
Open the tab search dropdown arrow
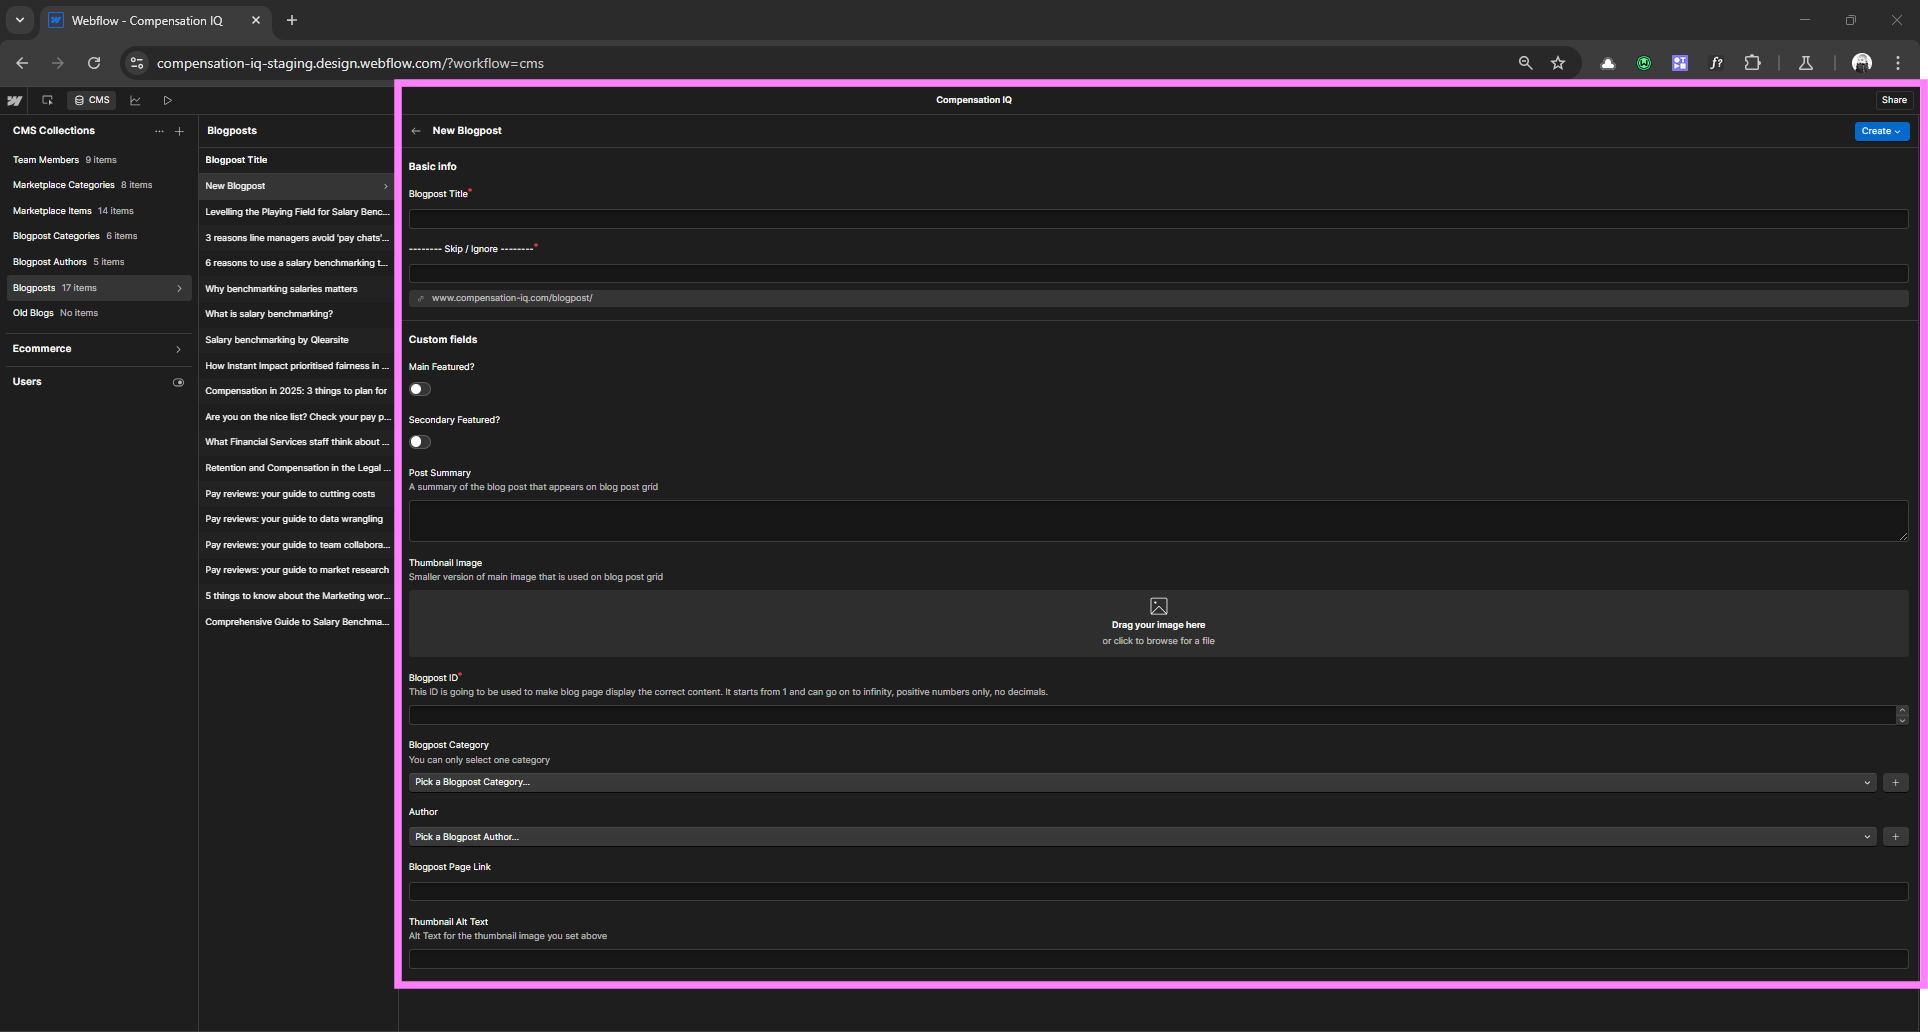[x=20, y=20]
